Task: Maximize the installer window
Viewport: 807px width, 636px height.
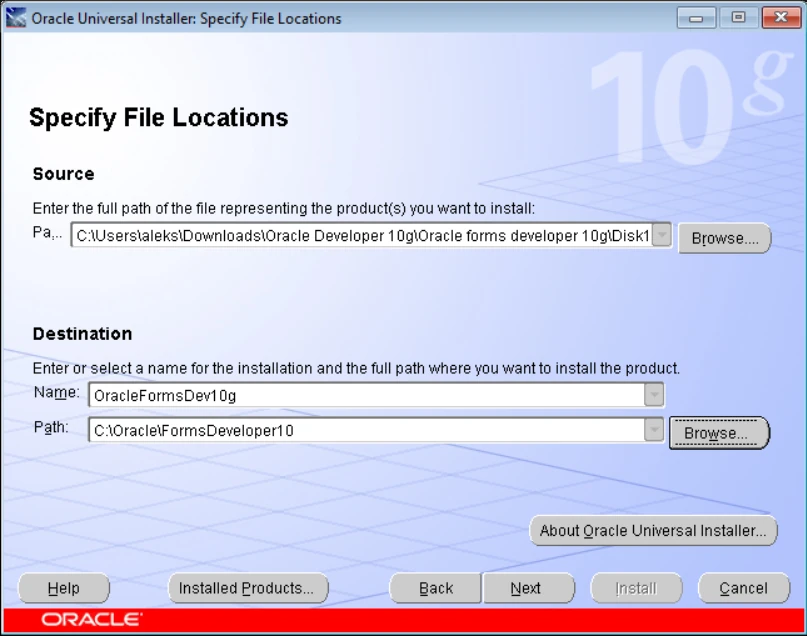Action: 739,18
